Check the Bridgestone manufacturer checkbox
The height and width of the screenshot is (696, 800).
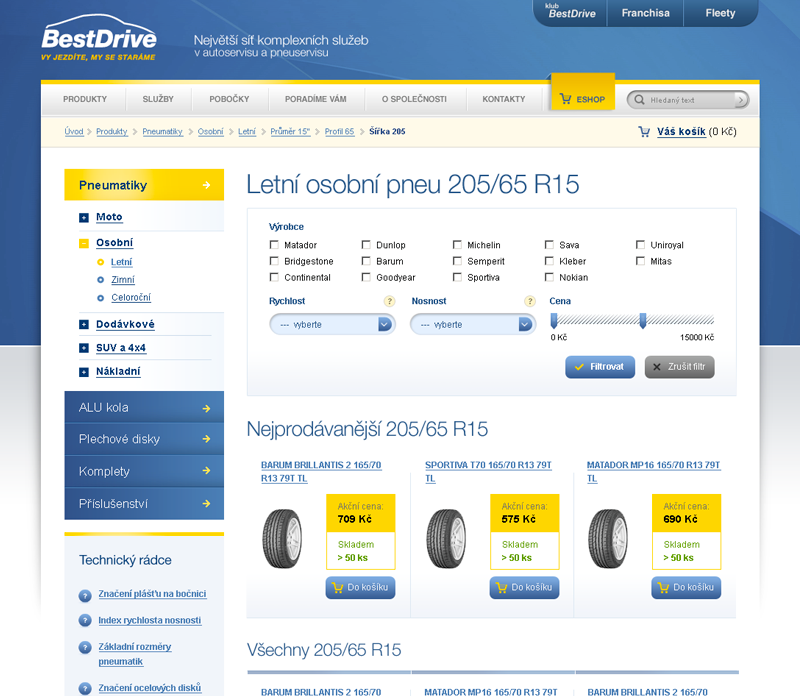[x=274, y=261]
